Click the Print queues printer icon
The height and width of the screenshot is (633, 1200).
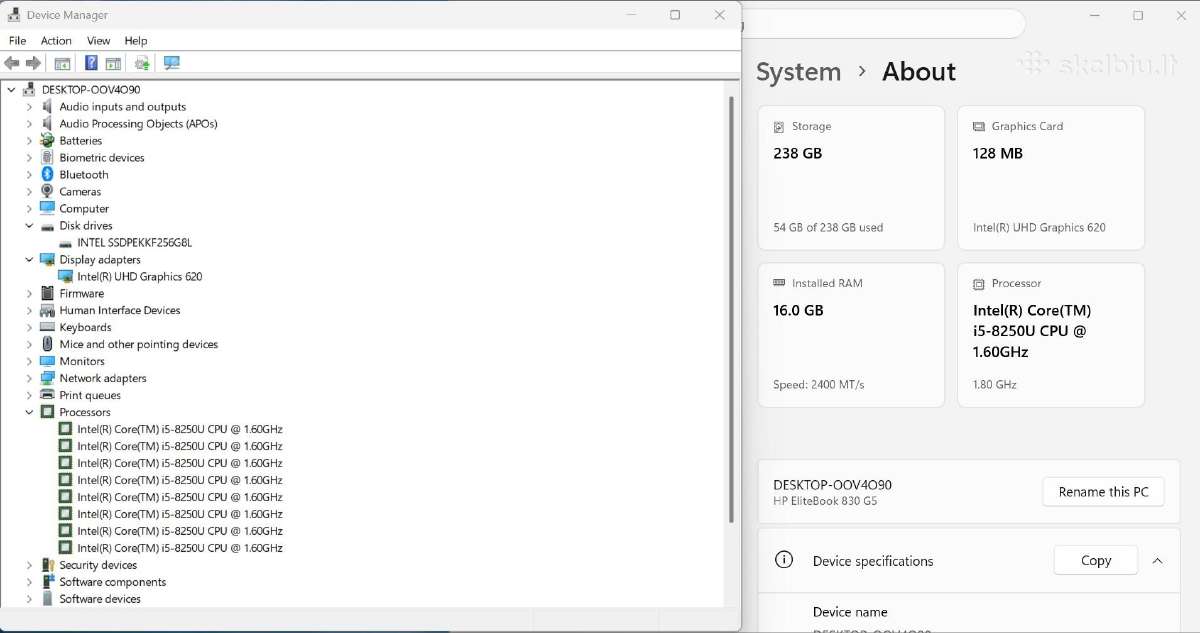(47, 395)
